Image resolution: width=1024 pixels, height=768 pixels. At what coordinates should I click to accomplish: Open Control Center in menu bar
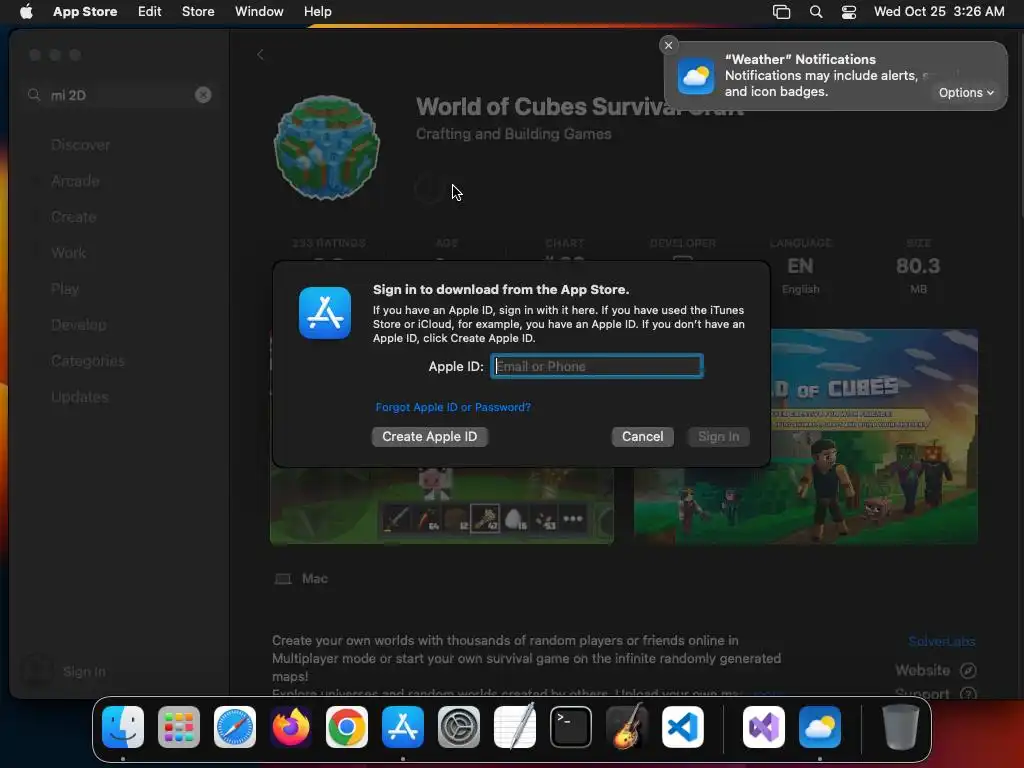pyautogui.click(x=849, y=12)
